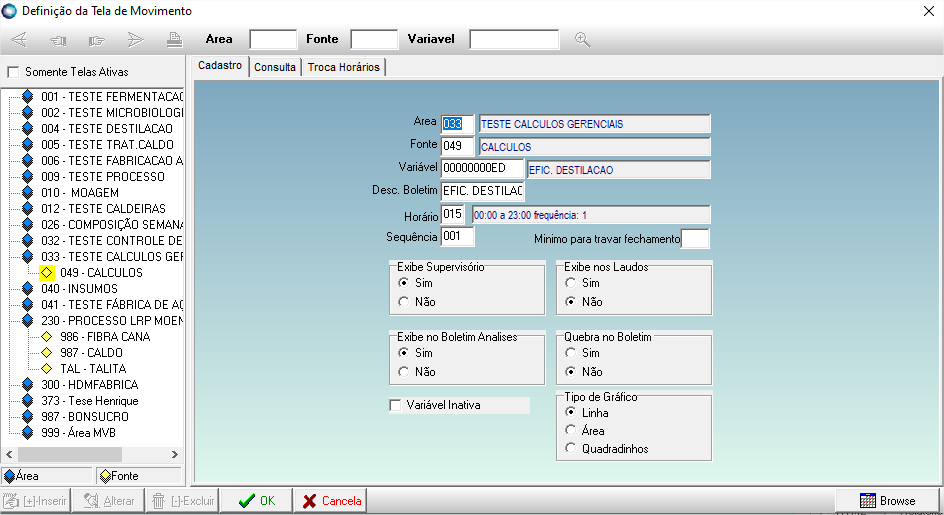Click blue diamond of 999 - Área MVB

(28, 432)
